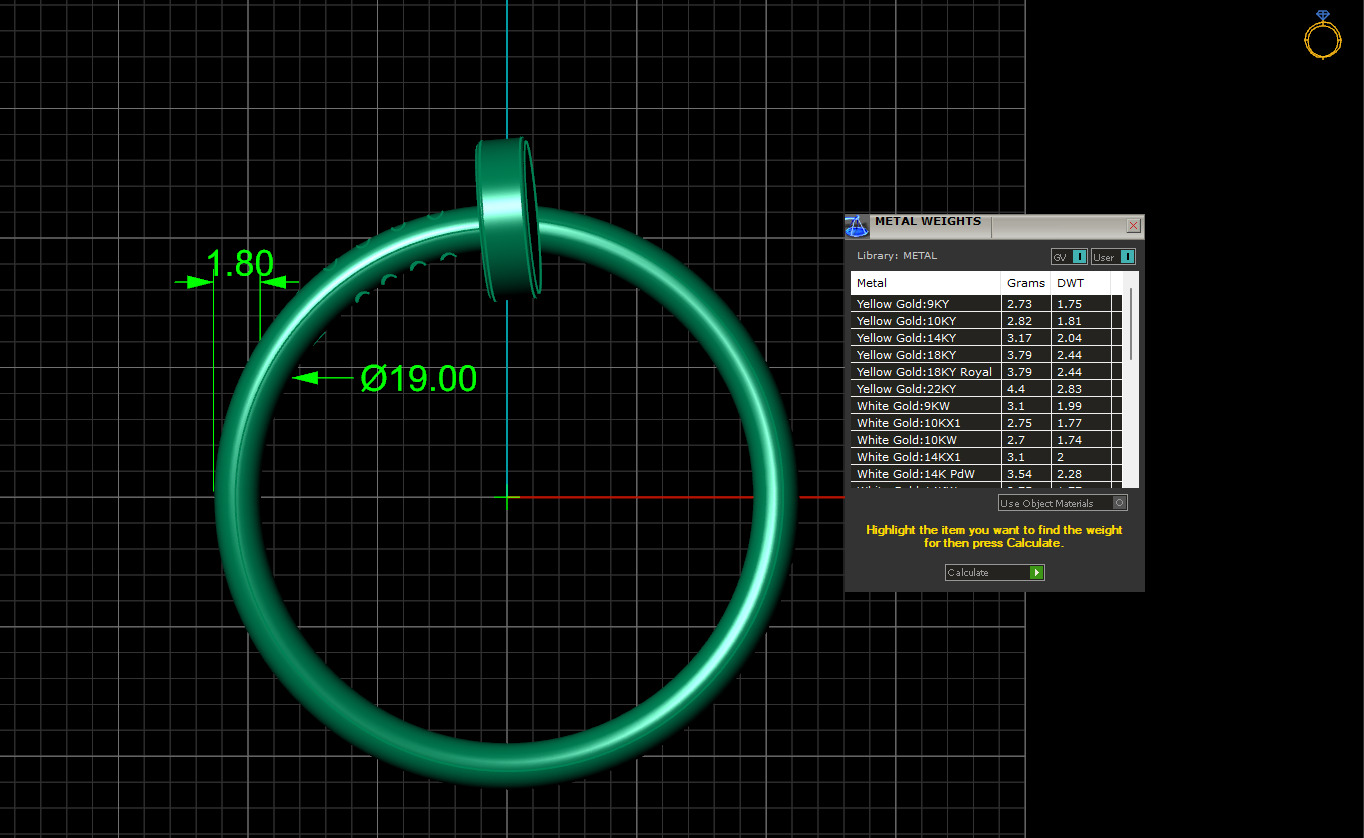This screenshot has height=838, width=1364.
Task: Toggle the User library switch
Action: pos(1113,257)
